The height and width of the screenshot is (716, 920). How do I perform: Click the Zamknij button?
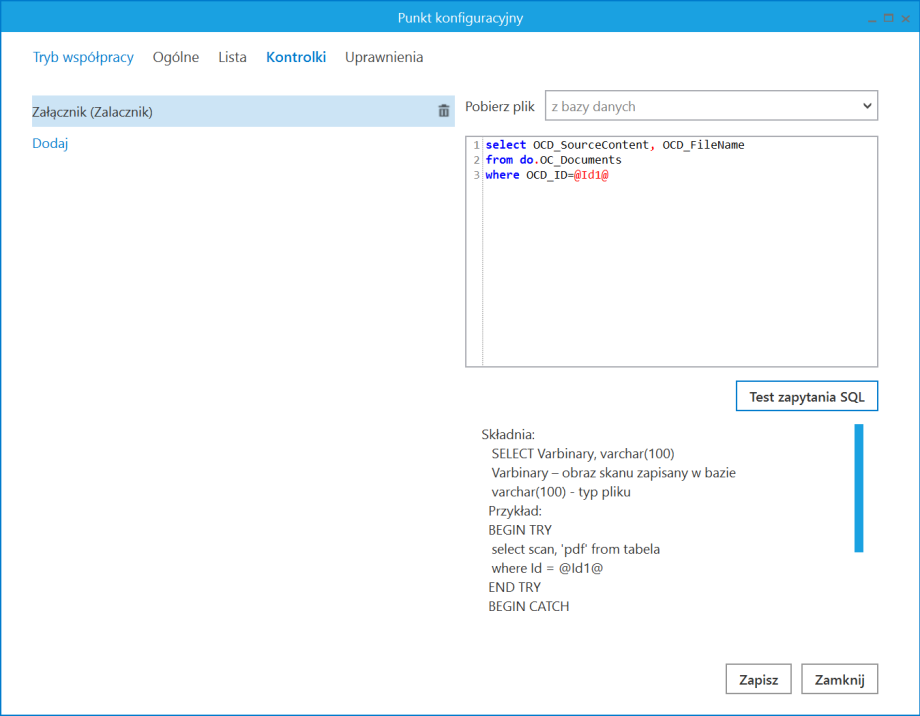tap(839, 679)
